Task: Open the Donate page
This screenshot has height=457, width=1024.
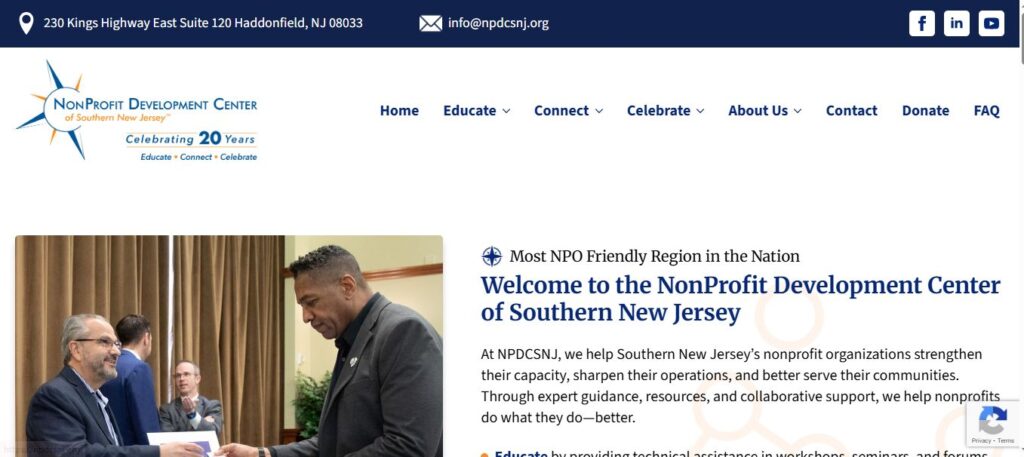Action: pos(925,111)
